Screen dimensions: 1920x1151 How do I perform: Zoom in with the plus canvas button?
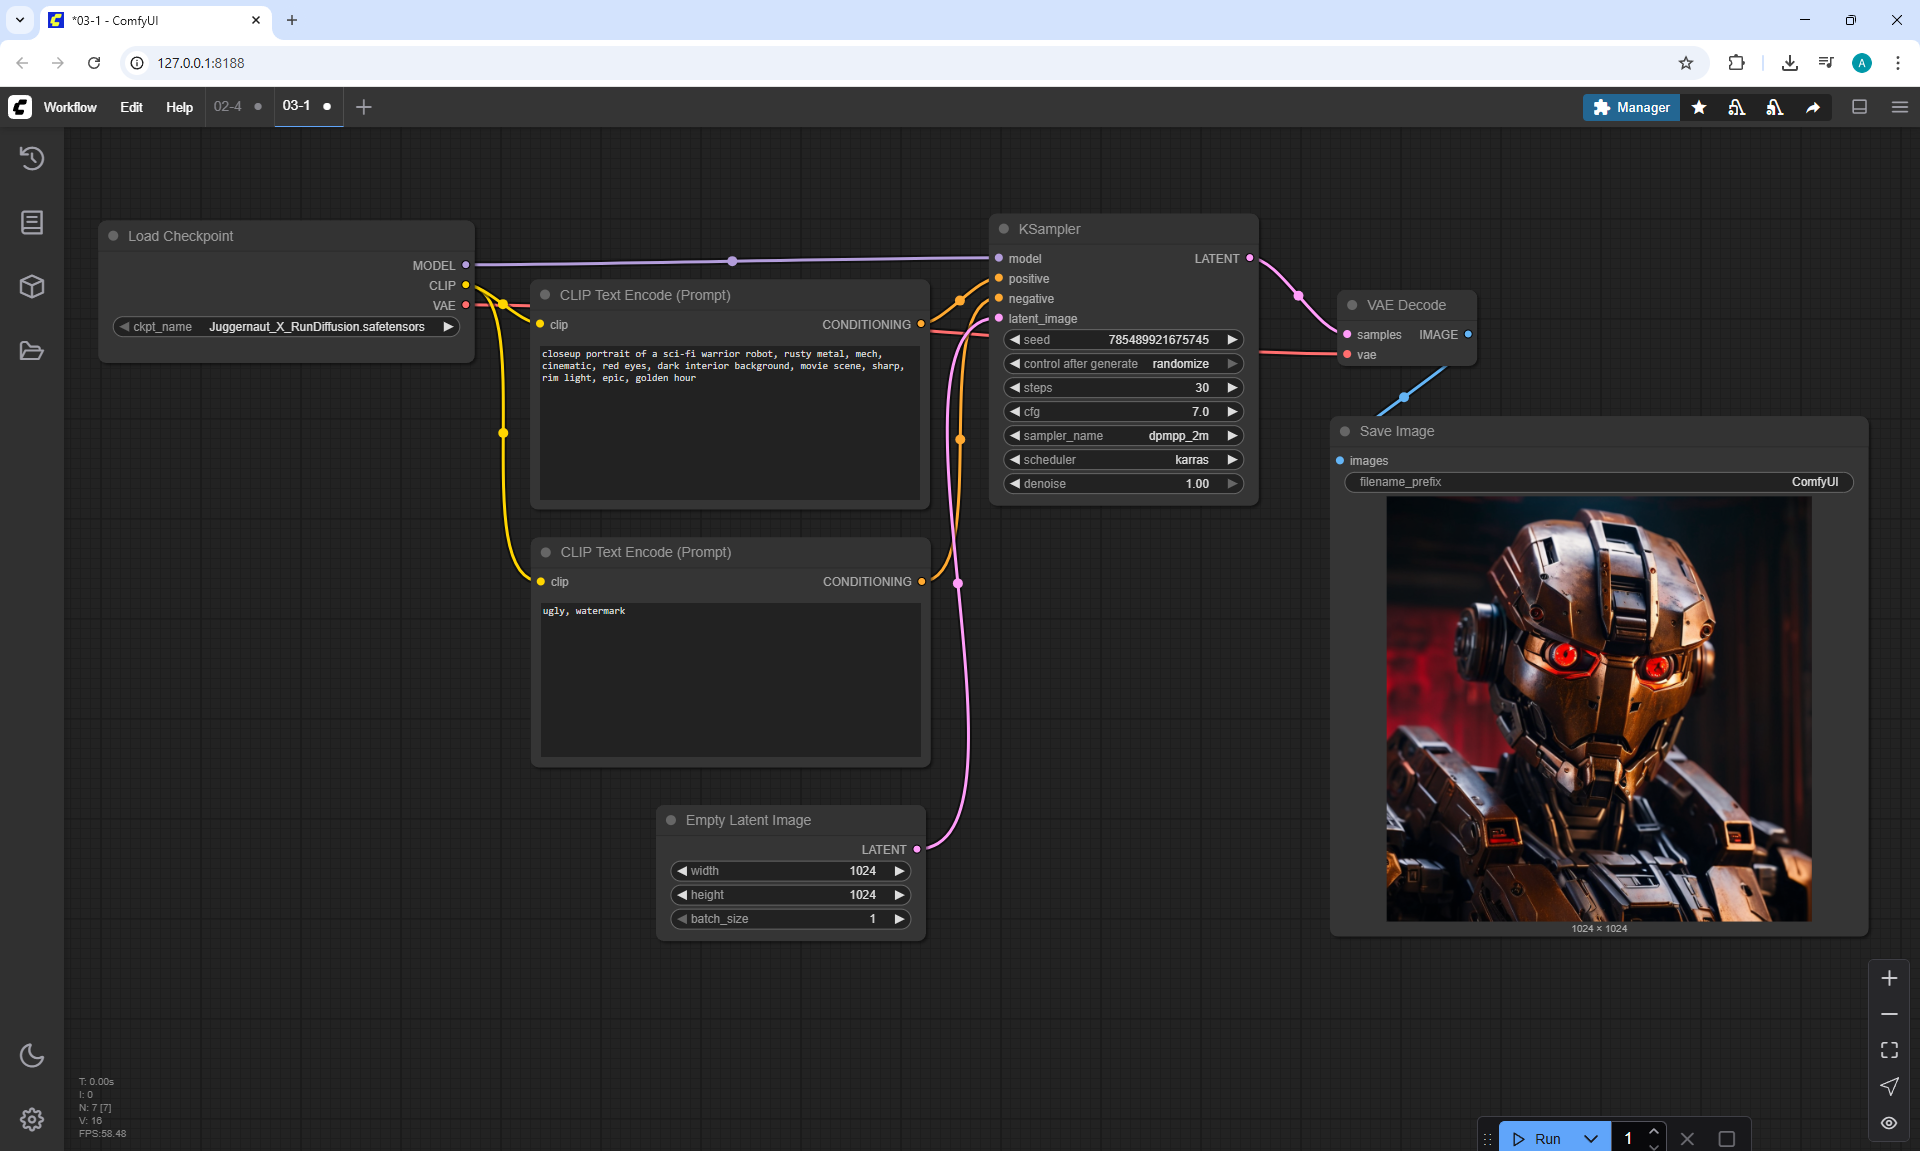1889,978
